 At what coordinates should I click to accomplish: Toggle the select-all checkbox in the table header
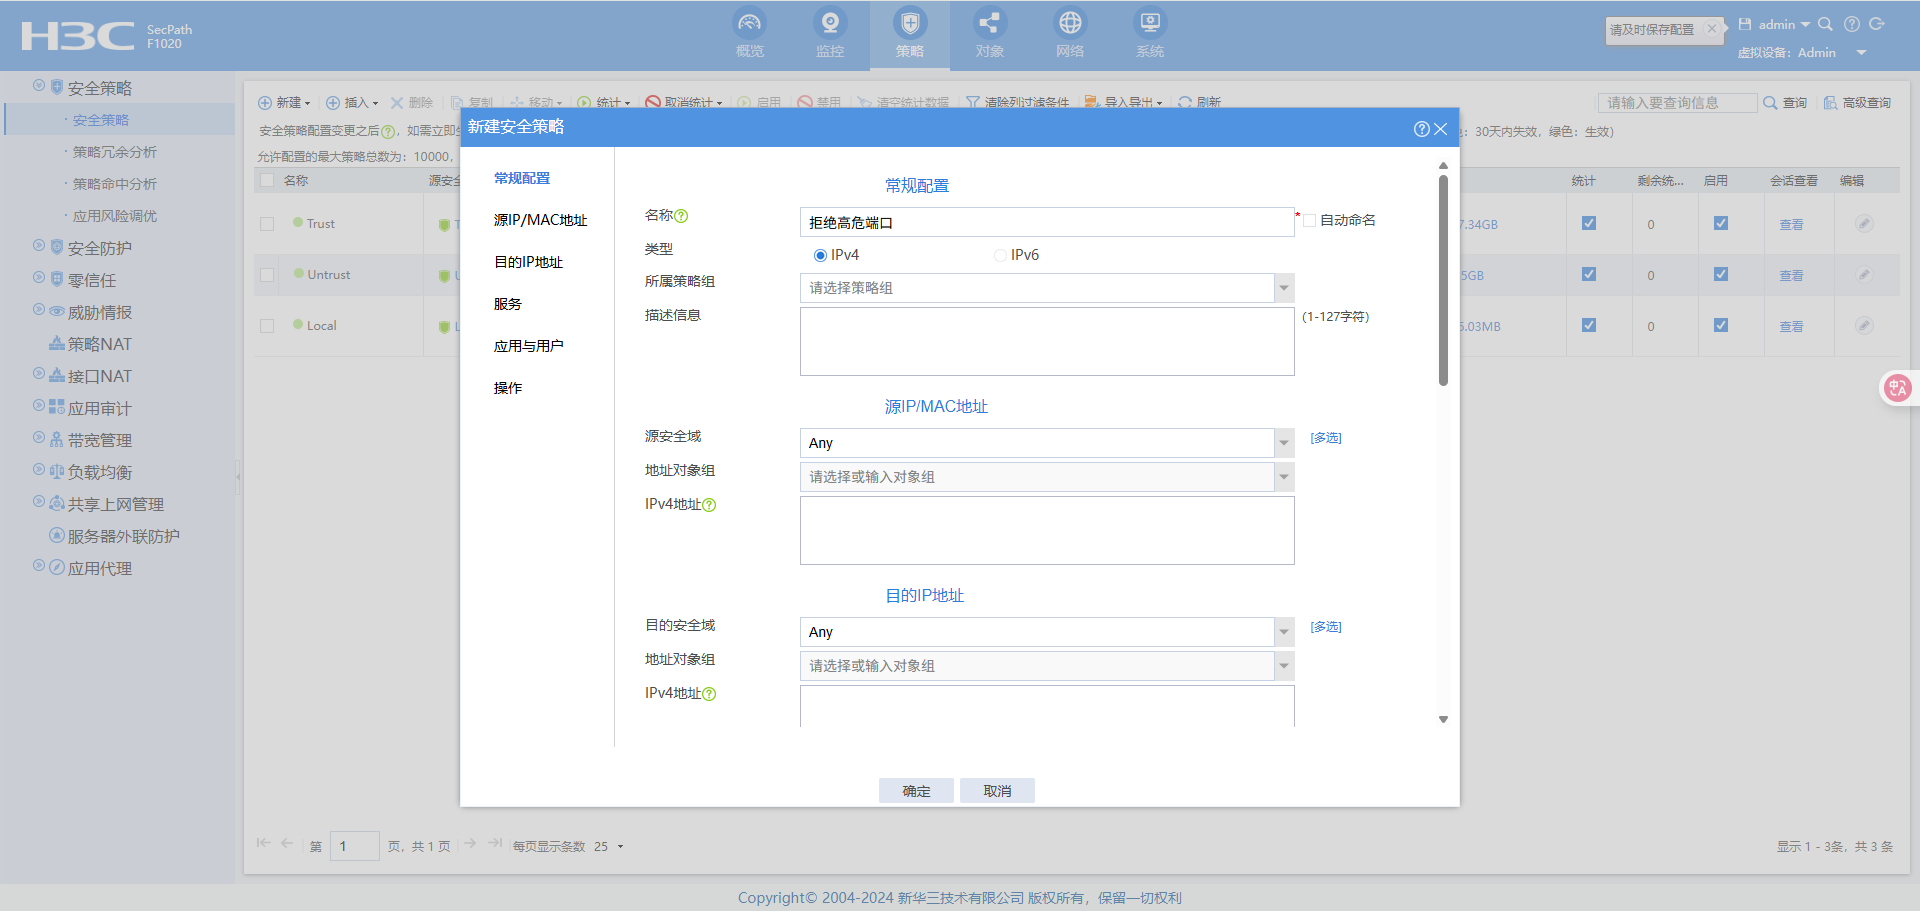267,181
